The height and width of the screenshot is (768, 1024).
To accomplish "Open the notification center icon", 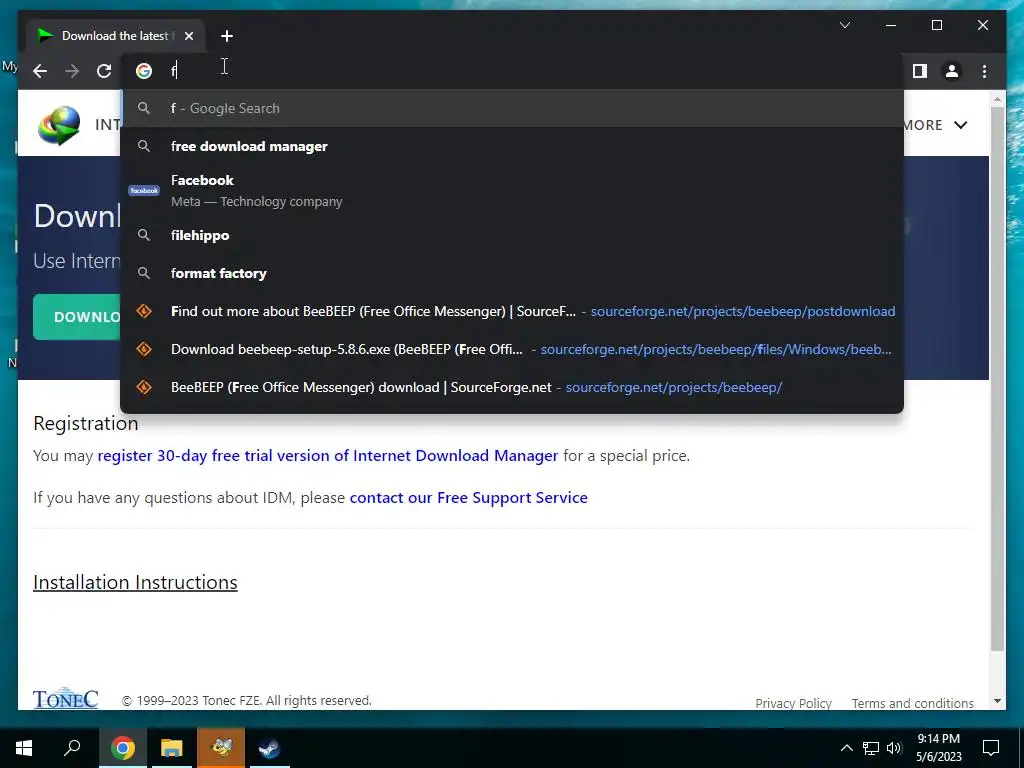I will [991, 748].
